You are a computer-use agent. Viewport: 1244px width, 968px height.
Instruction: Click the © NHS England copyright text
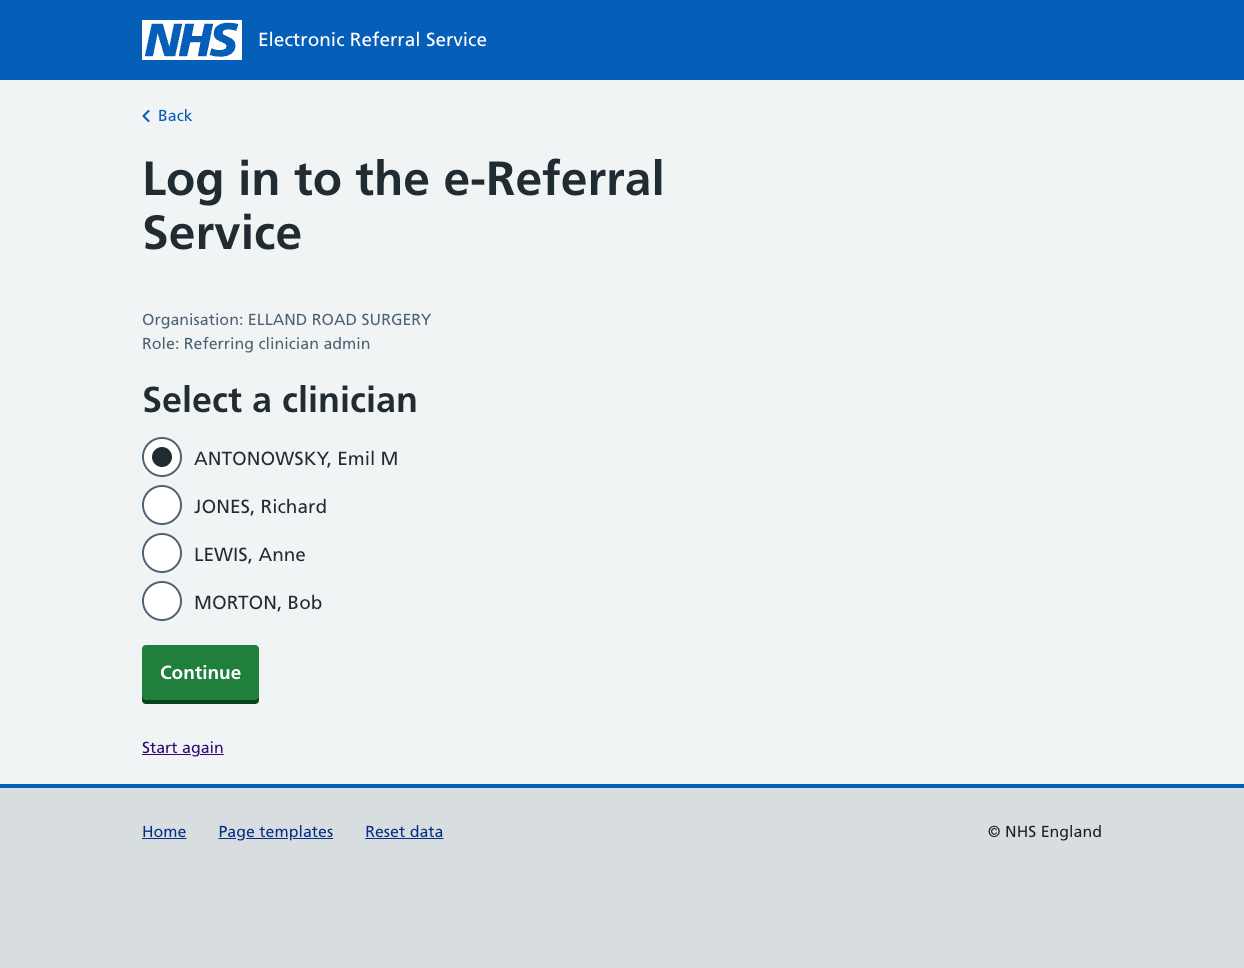click(x=1044, y=832)
